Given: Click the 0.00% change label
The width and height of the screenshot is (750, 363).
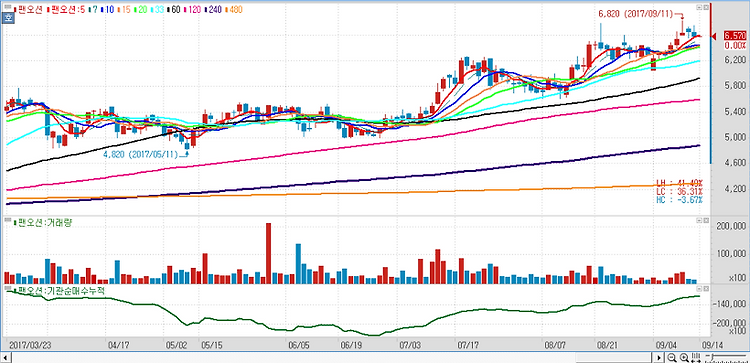Looking at the screenshot, I should 735,45.
